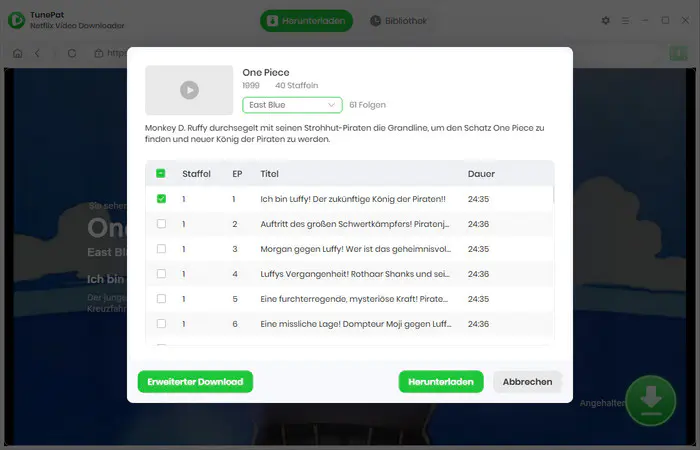
Task: Click the Erweiterter Download button
Action: point(195,382)
